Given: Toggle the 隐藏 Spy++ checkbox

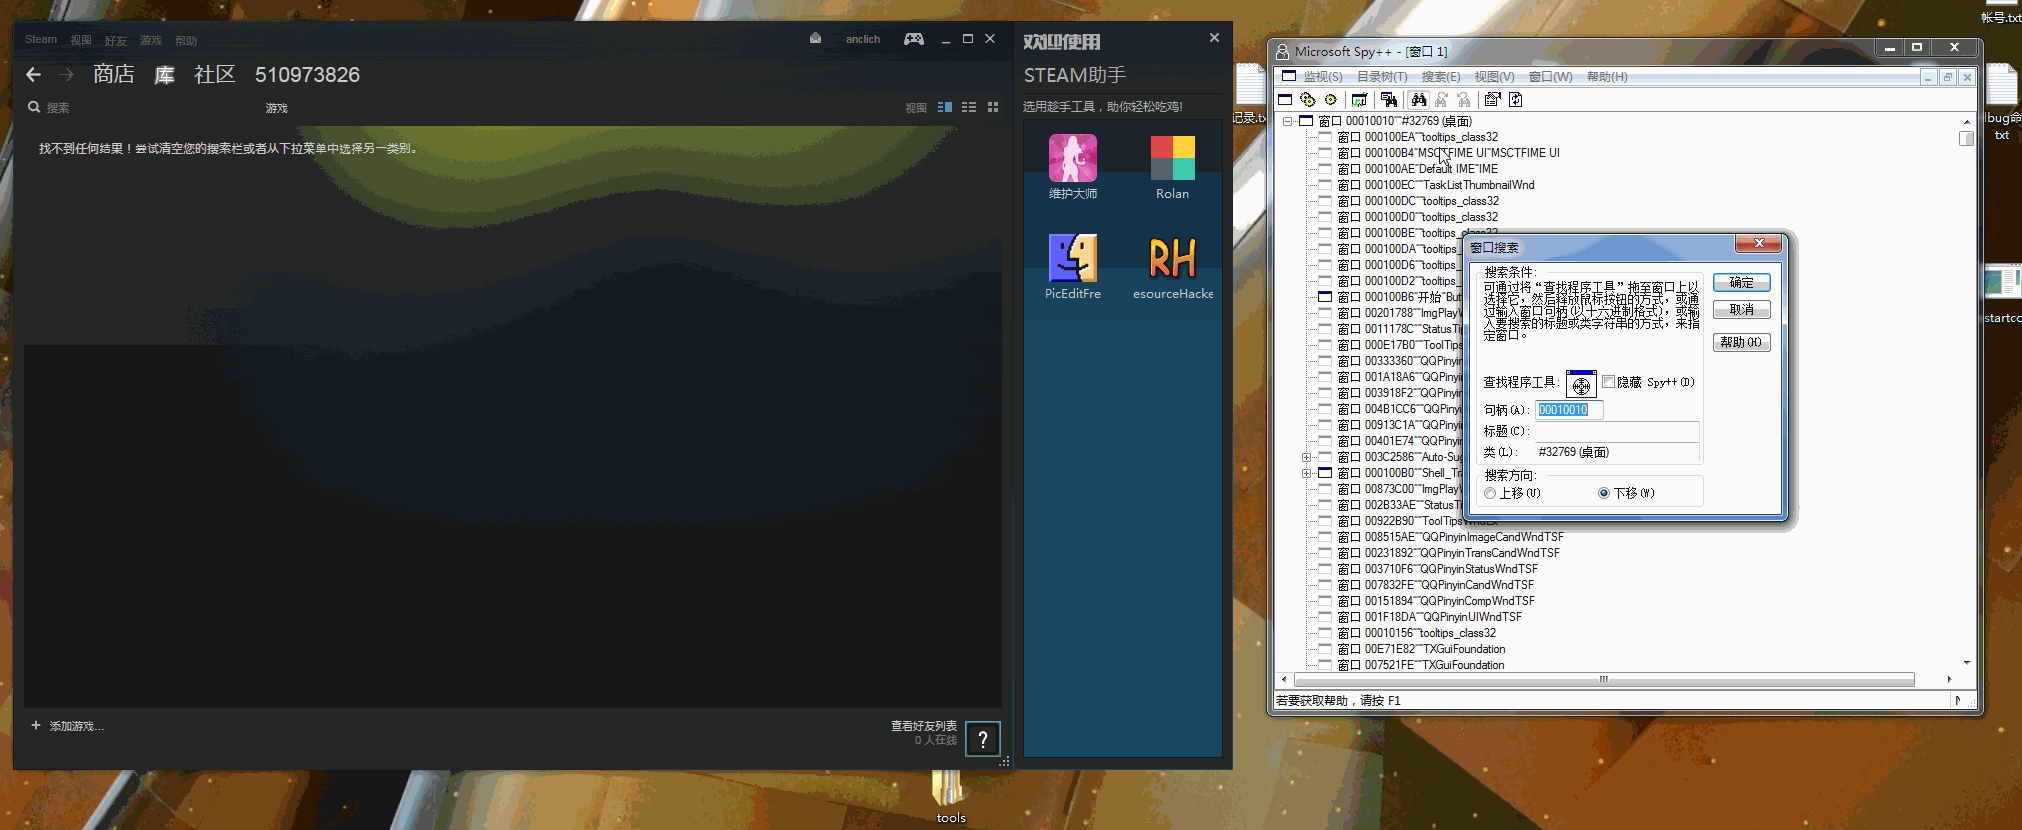Looking at the screenshot, I should click(x=1608, y=382).
